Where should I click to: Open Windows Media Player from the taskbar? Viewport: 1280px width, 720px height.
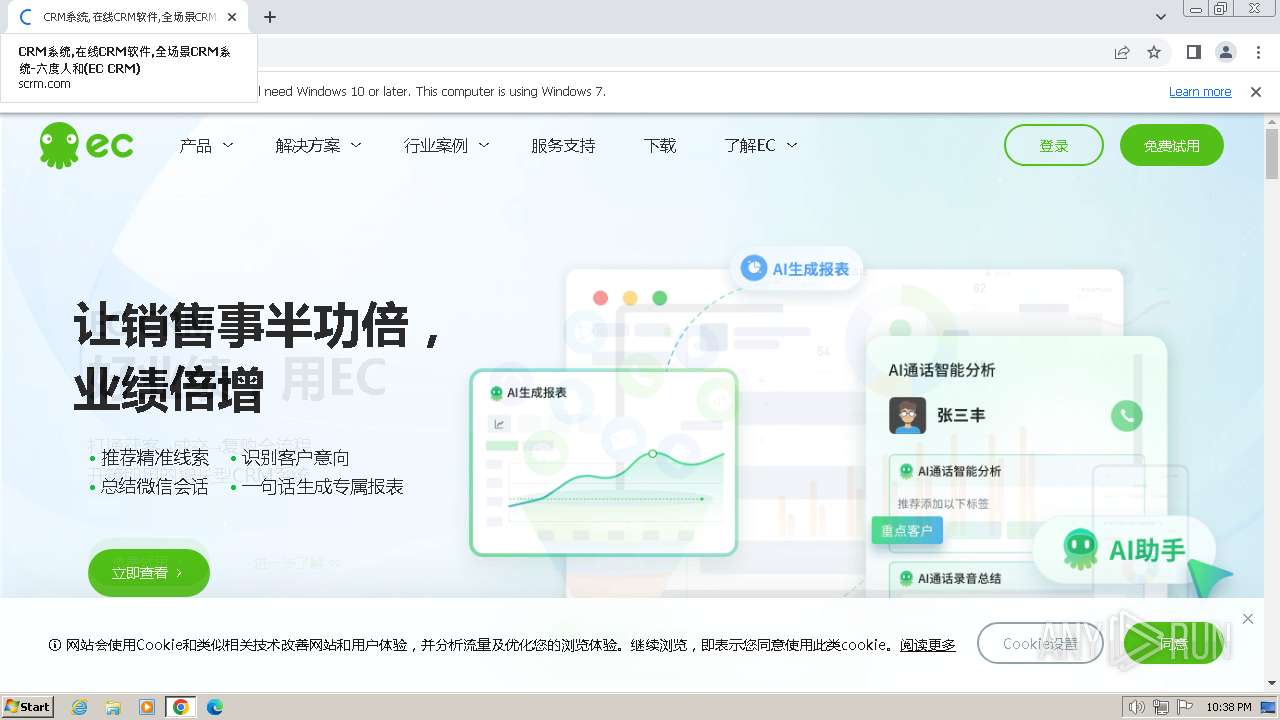pyautogui.click(x=147, y=707)
